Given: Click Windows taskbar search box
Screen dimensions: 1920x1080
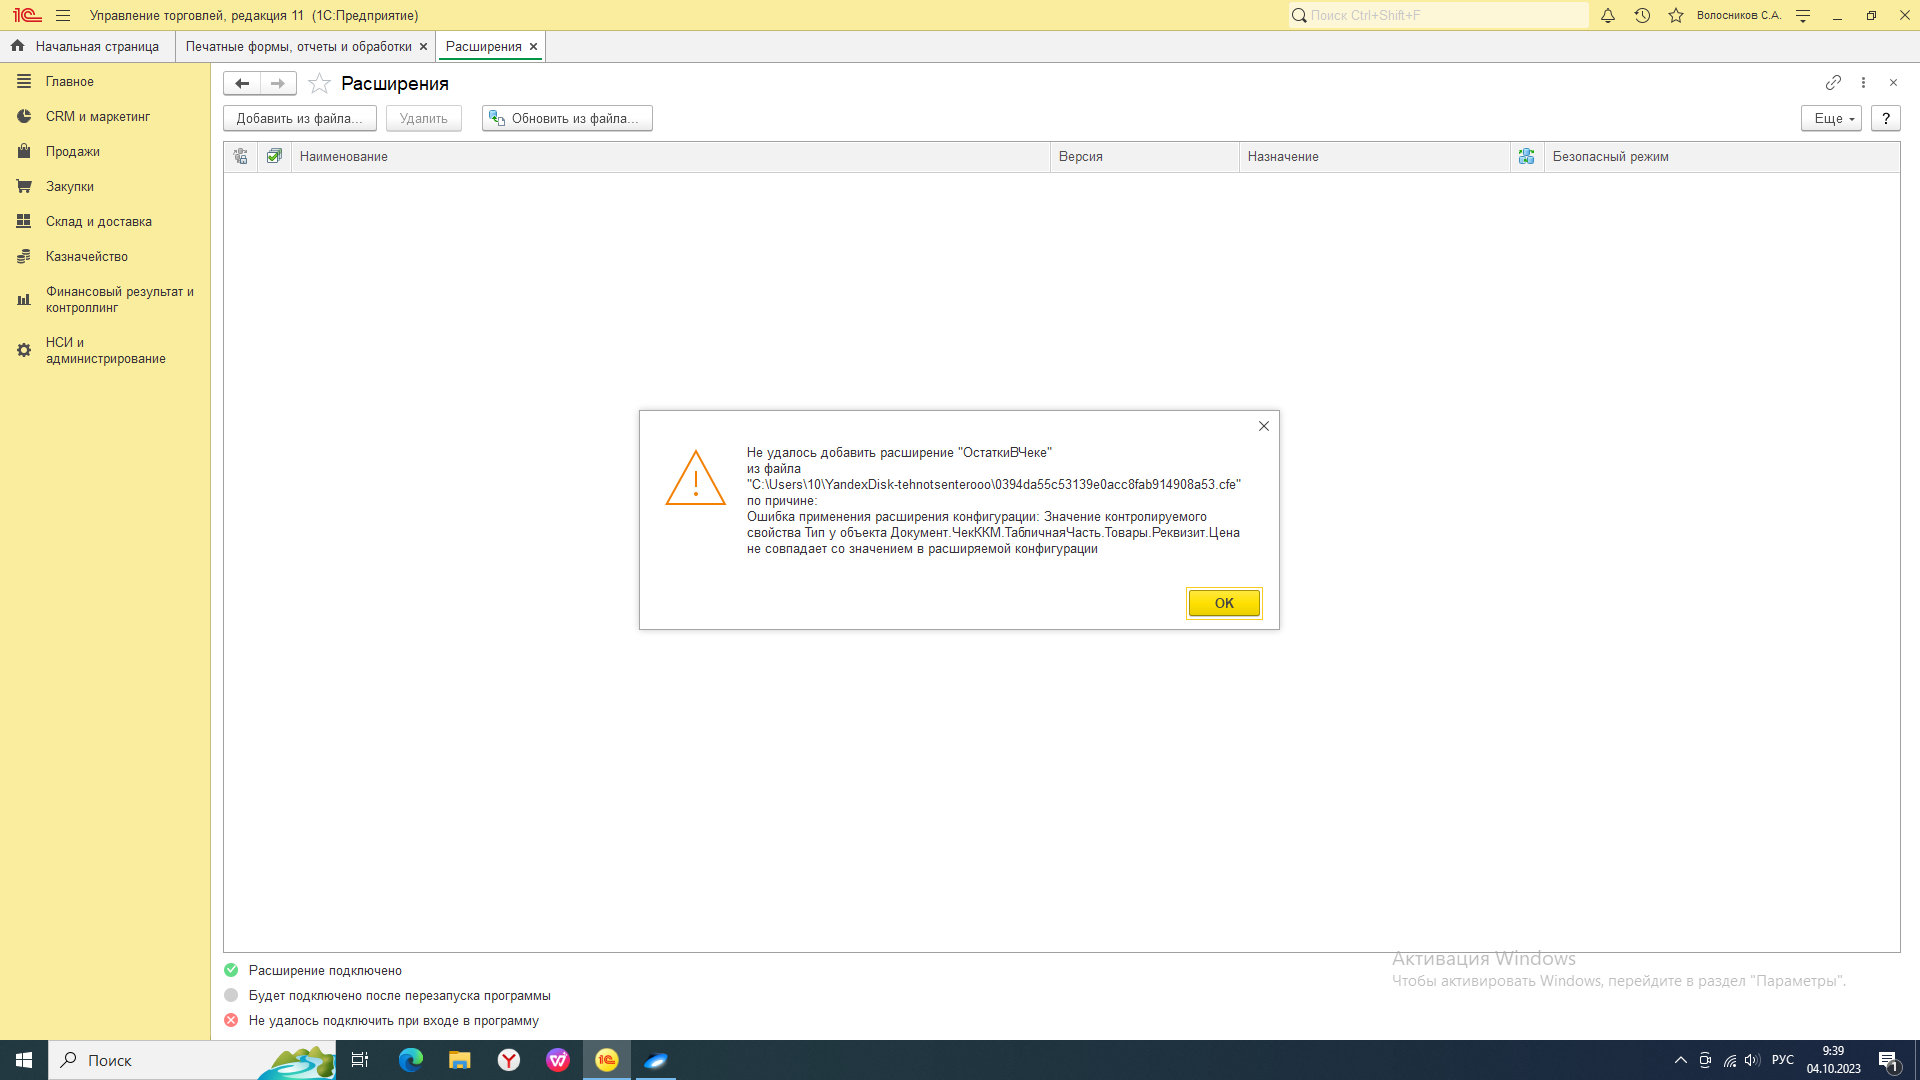Looking at the screenshot, I should point(192,1060).
